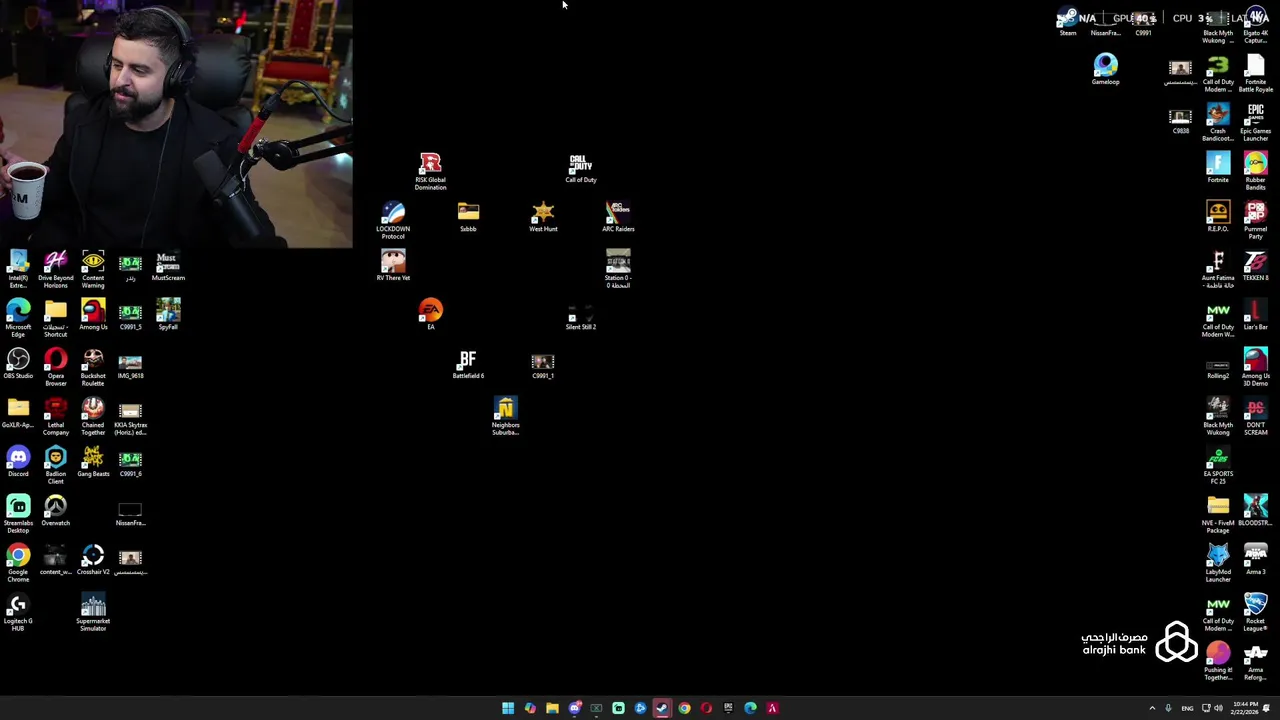Open the Lethal Company shortcut

(56, 417)
